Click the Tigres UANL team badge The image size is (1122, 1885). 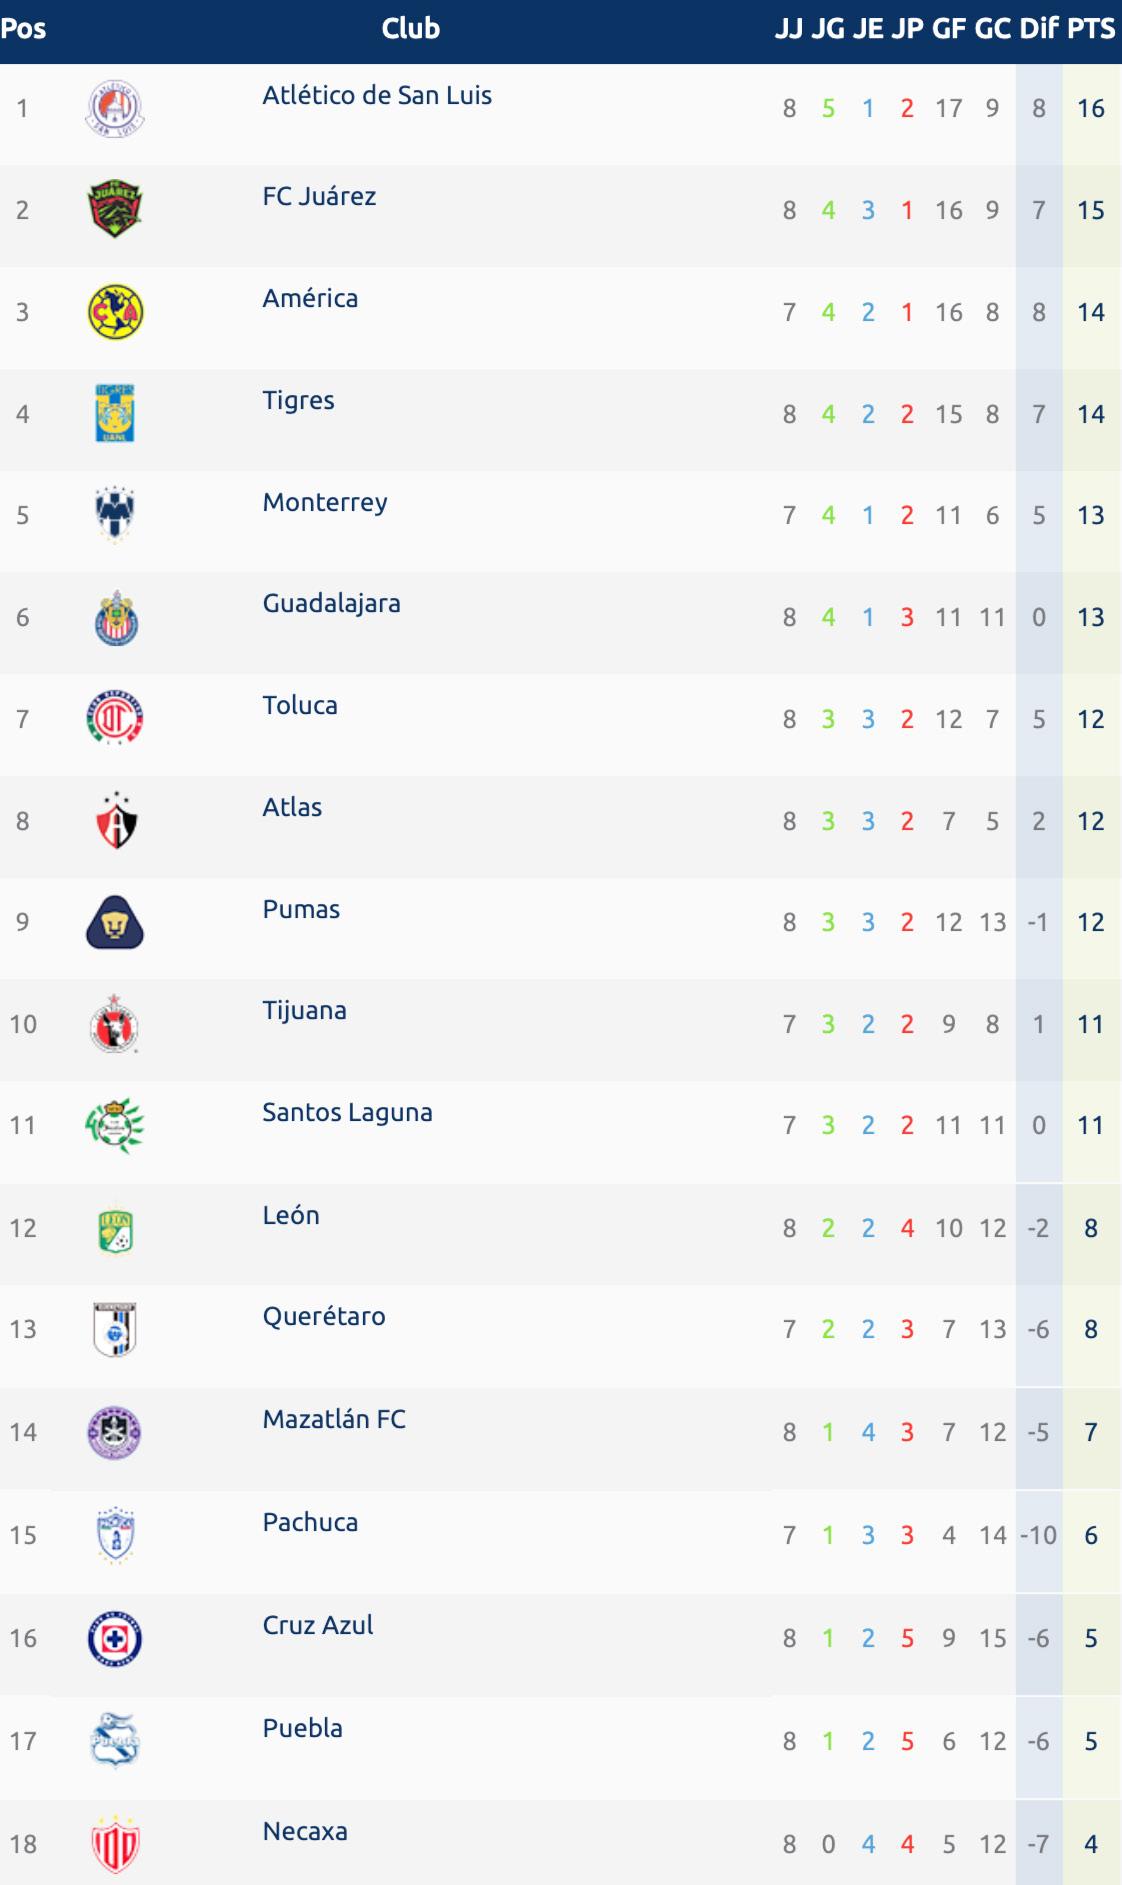tap(115, 413)
